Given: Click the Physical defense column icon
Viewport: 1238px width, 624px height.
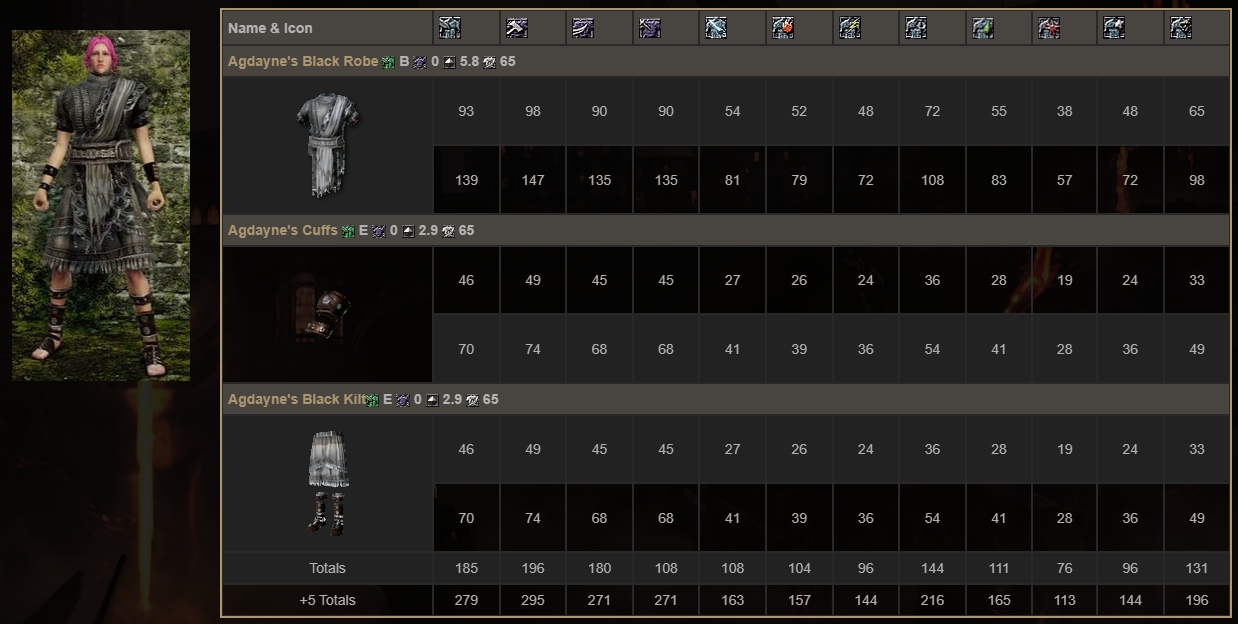Looking at the screenshot, I should (450, 28).
